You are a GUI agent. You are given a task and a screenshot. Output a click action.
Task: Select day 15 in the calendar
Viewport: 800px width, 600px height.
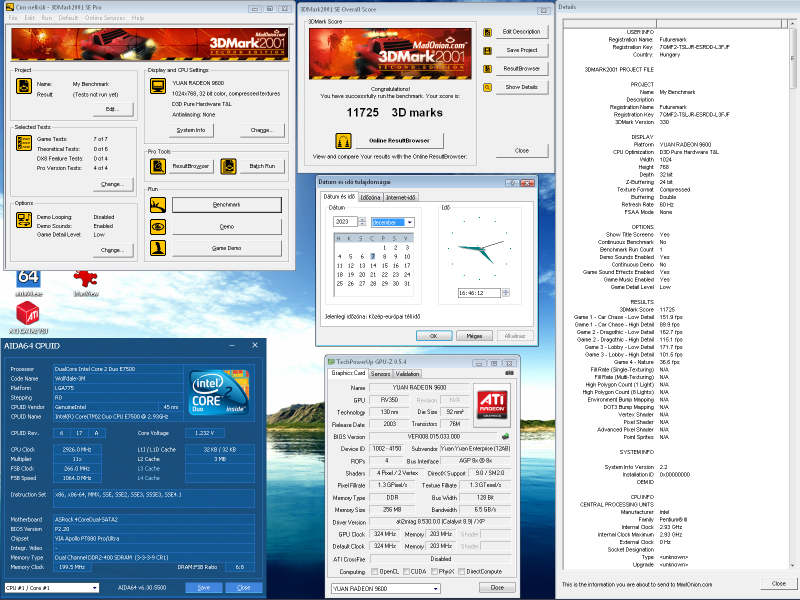[x=385, y=265]
